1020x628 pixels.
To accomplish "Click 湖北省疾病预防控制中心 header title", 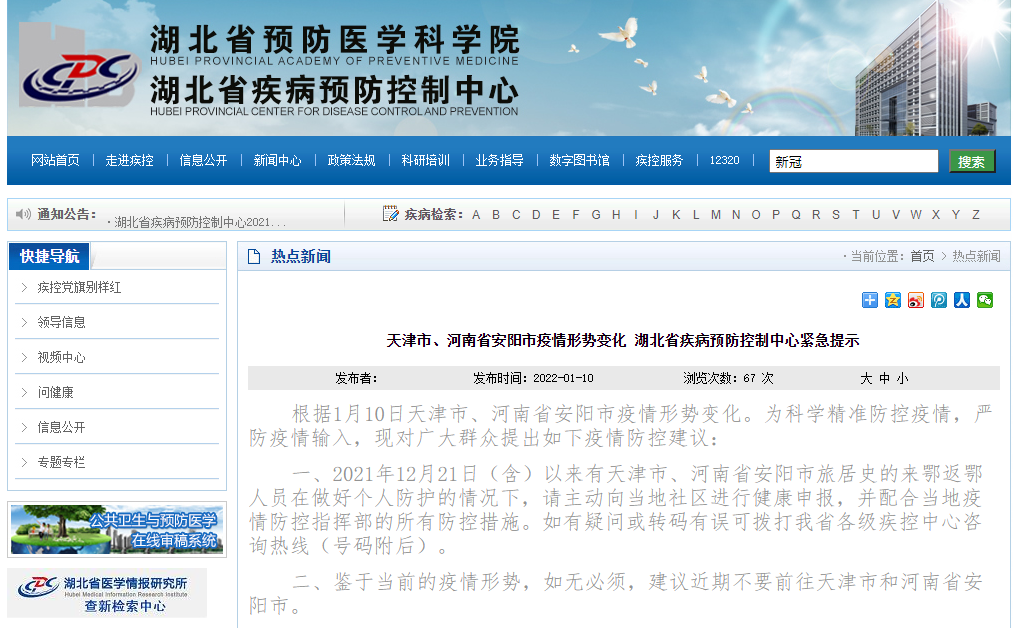I will click(x=334, y=90).
